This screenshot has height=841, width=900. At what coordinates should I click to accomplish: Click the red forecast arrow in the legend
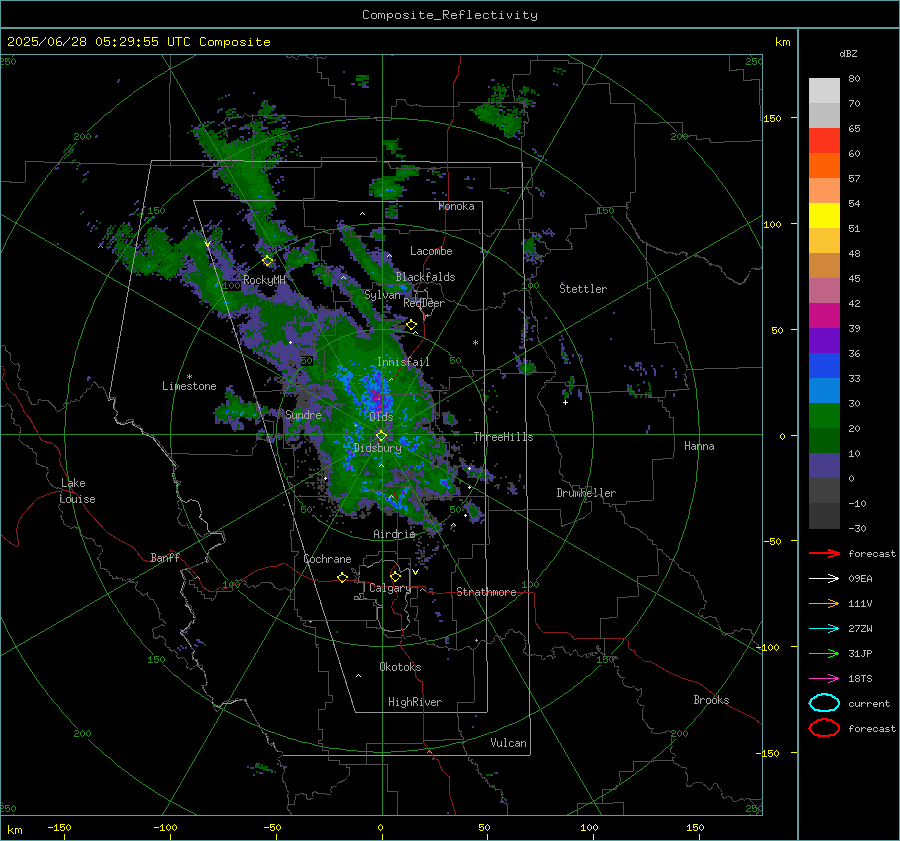click(x=824, y=553)
